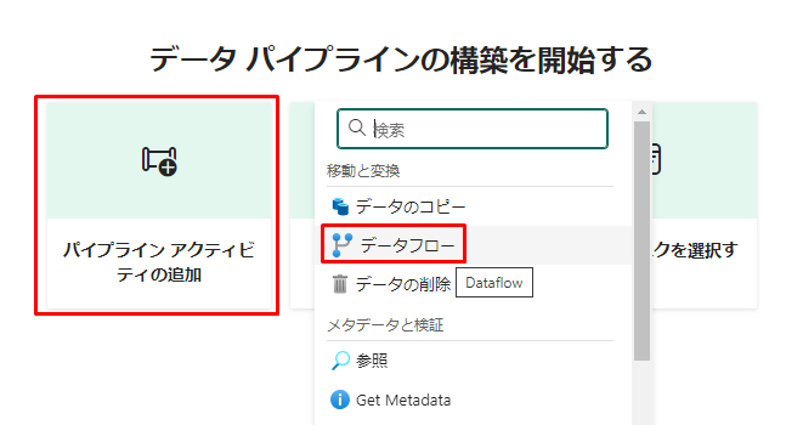Screen dimensions: 803x425
Task: Click the データのコピー database icon
Action: click(x=340, y=207)
